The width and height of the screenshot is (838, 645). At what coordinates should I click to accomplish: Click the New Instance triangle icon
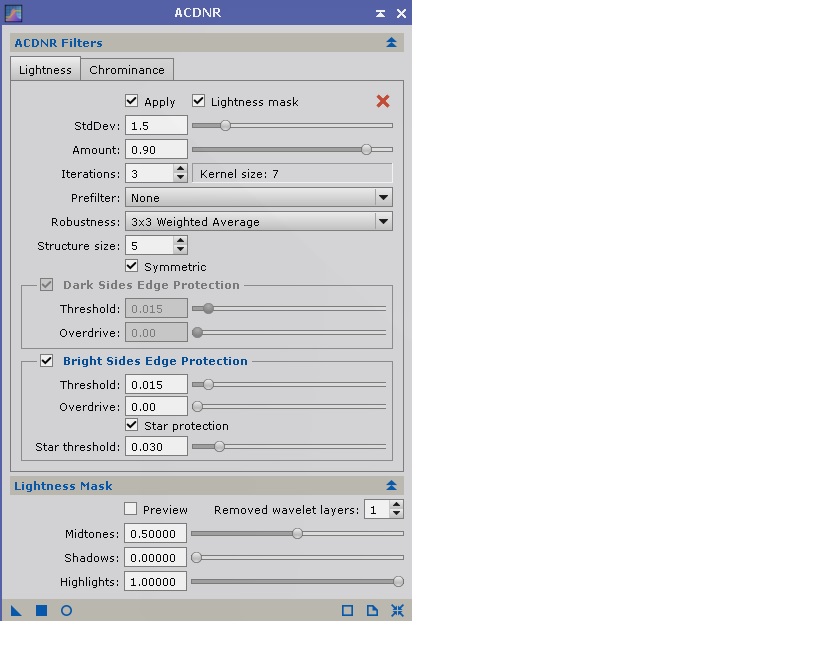[x=16, y=611]
